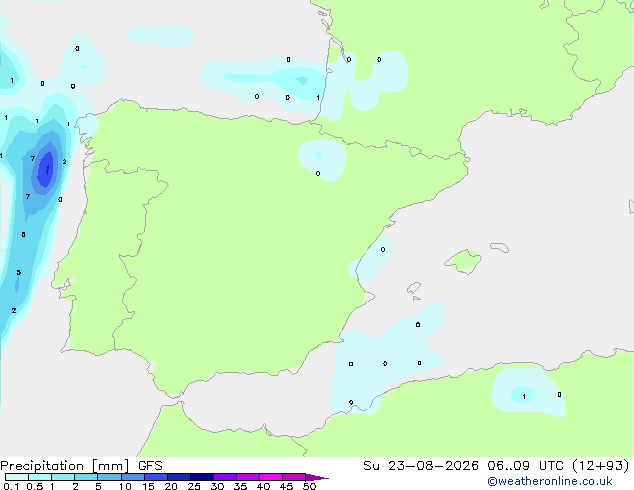The image size is (634, 490).
Task: Click the '50' legend scale label
Action: point(309,486)
